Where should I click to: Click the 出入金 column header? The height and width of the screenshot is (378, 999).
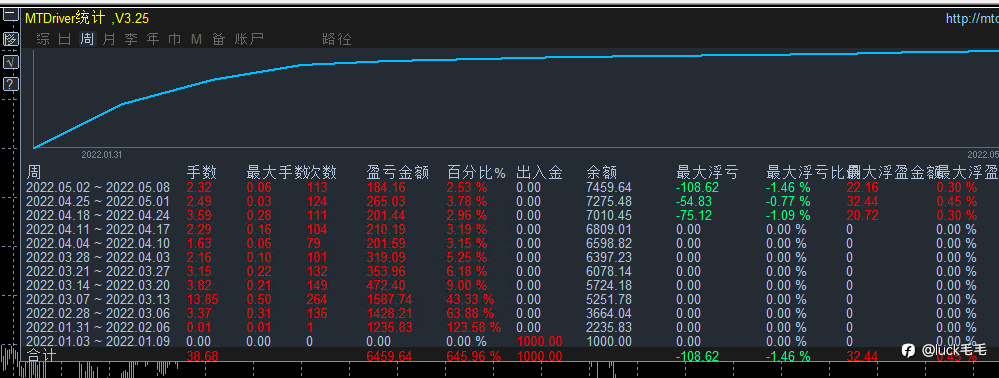tap(539, 172)
